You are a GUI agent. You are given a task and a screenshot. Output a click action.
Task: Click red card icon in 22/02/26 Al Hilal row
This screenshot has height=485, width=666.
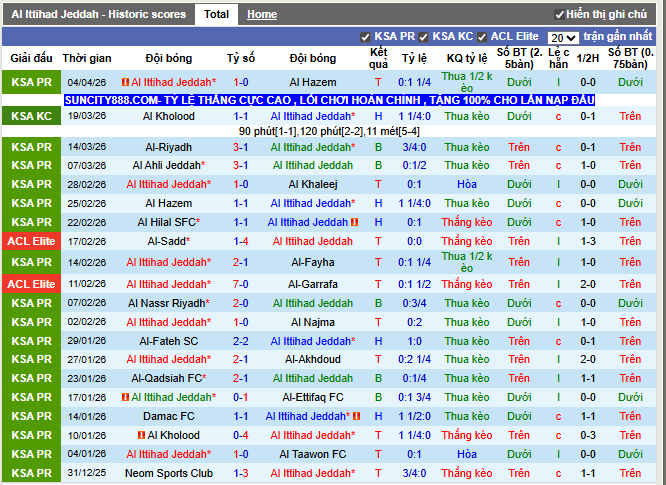(x=355, y=222)
